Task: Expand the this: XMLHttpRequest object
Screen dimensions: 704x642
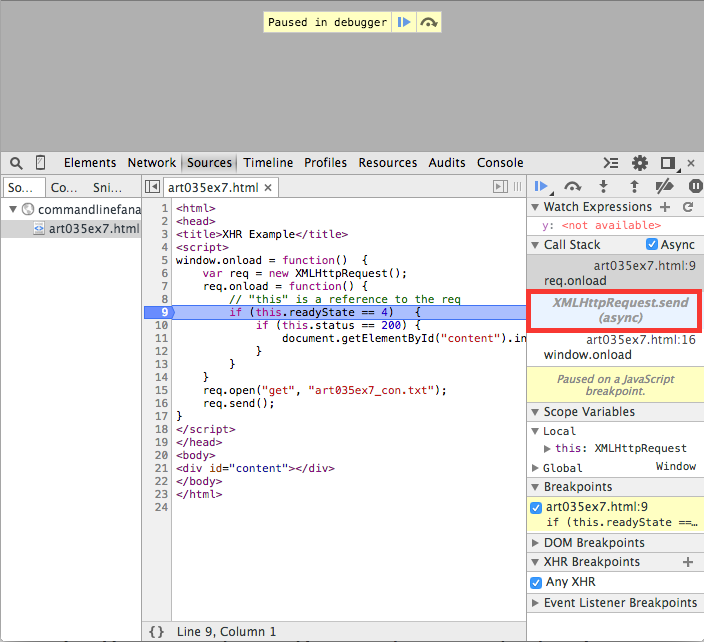Action: [x=547, y=448]
